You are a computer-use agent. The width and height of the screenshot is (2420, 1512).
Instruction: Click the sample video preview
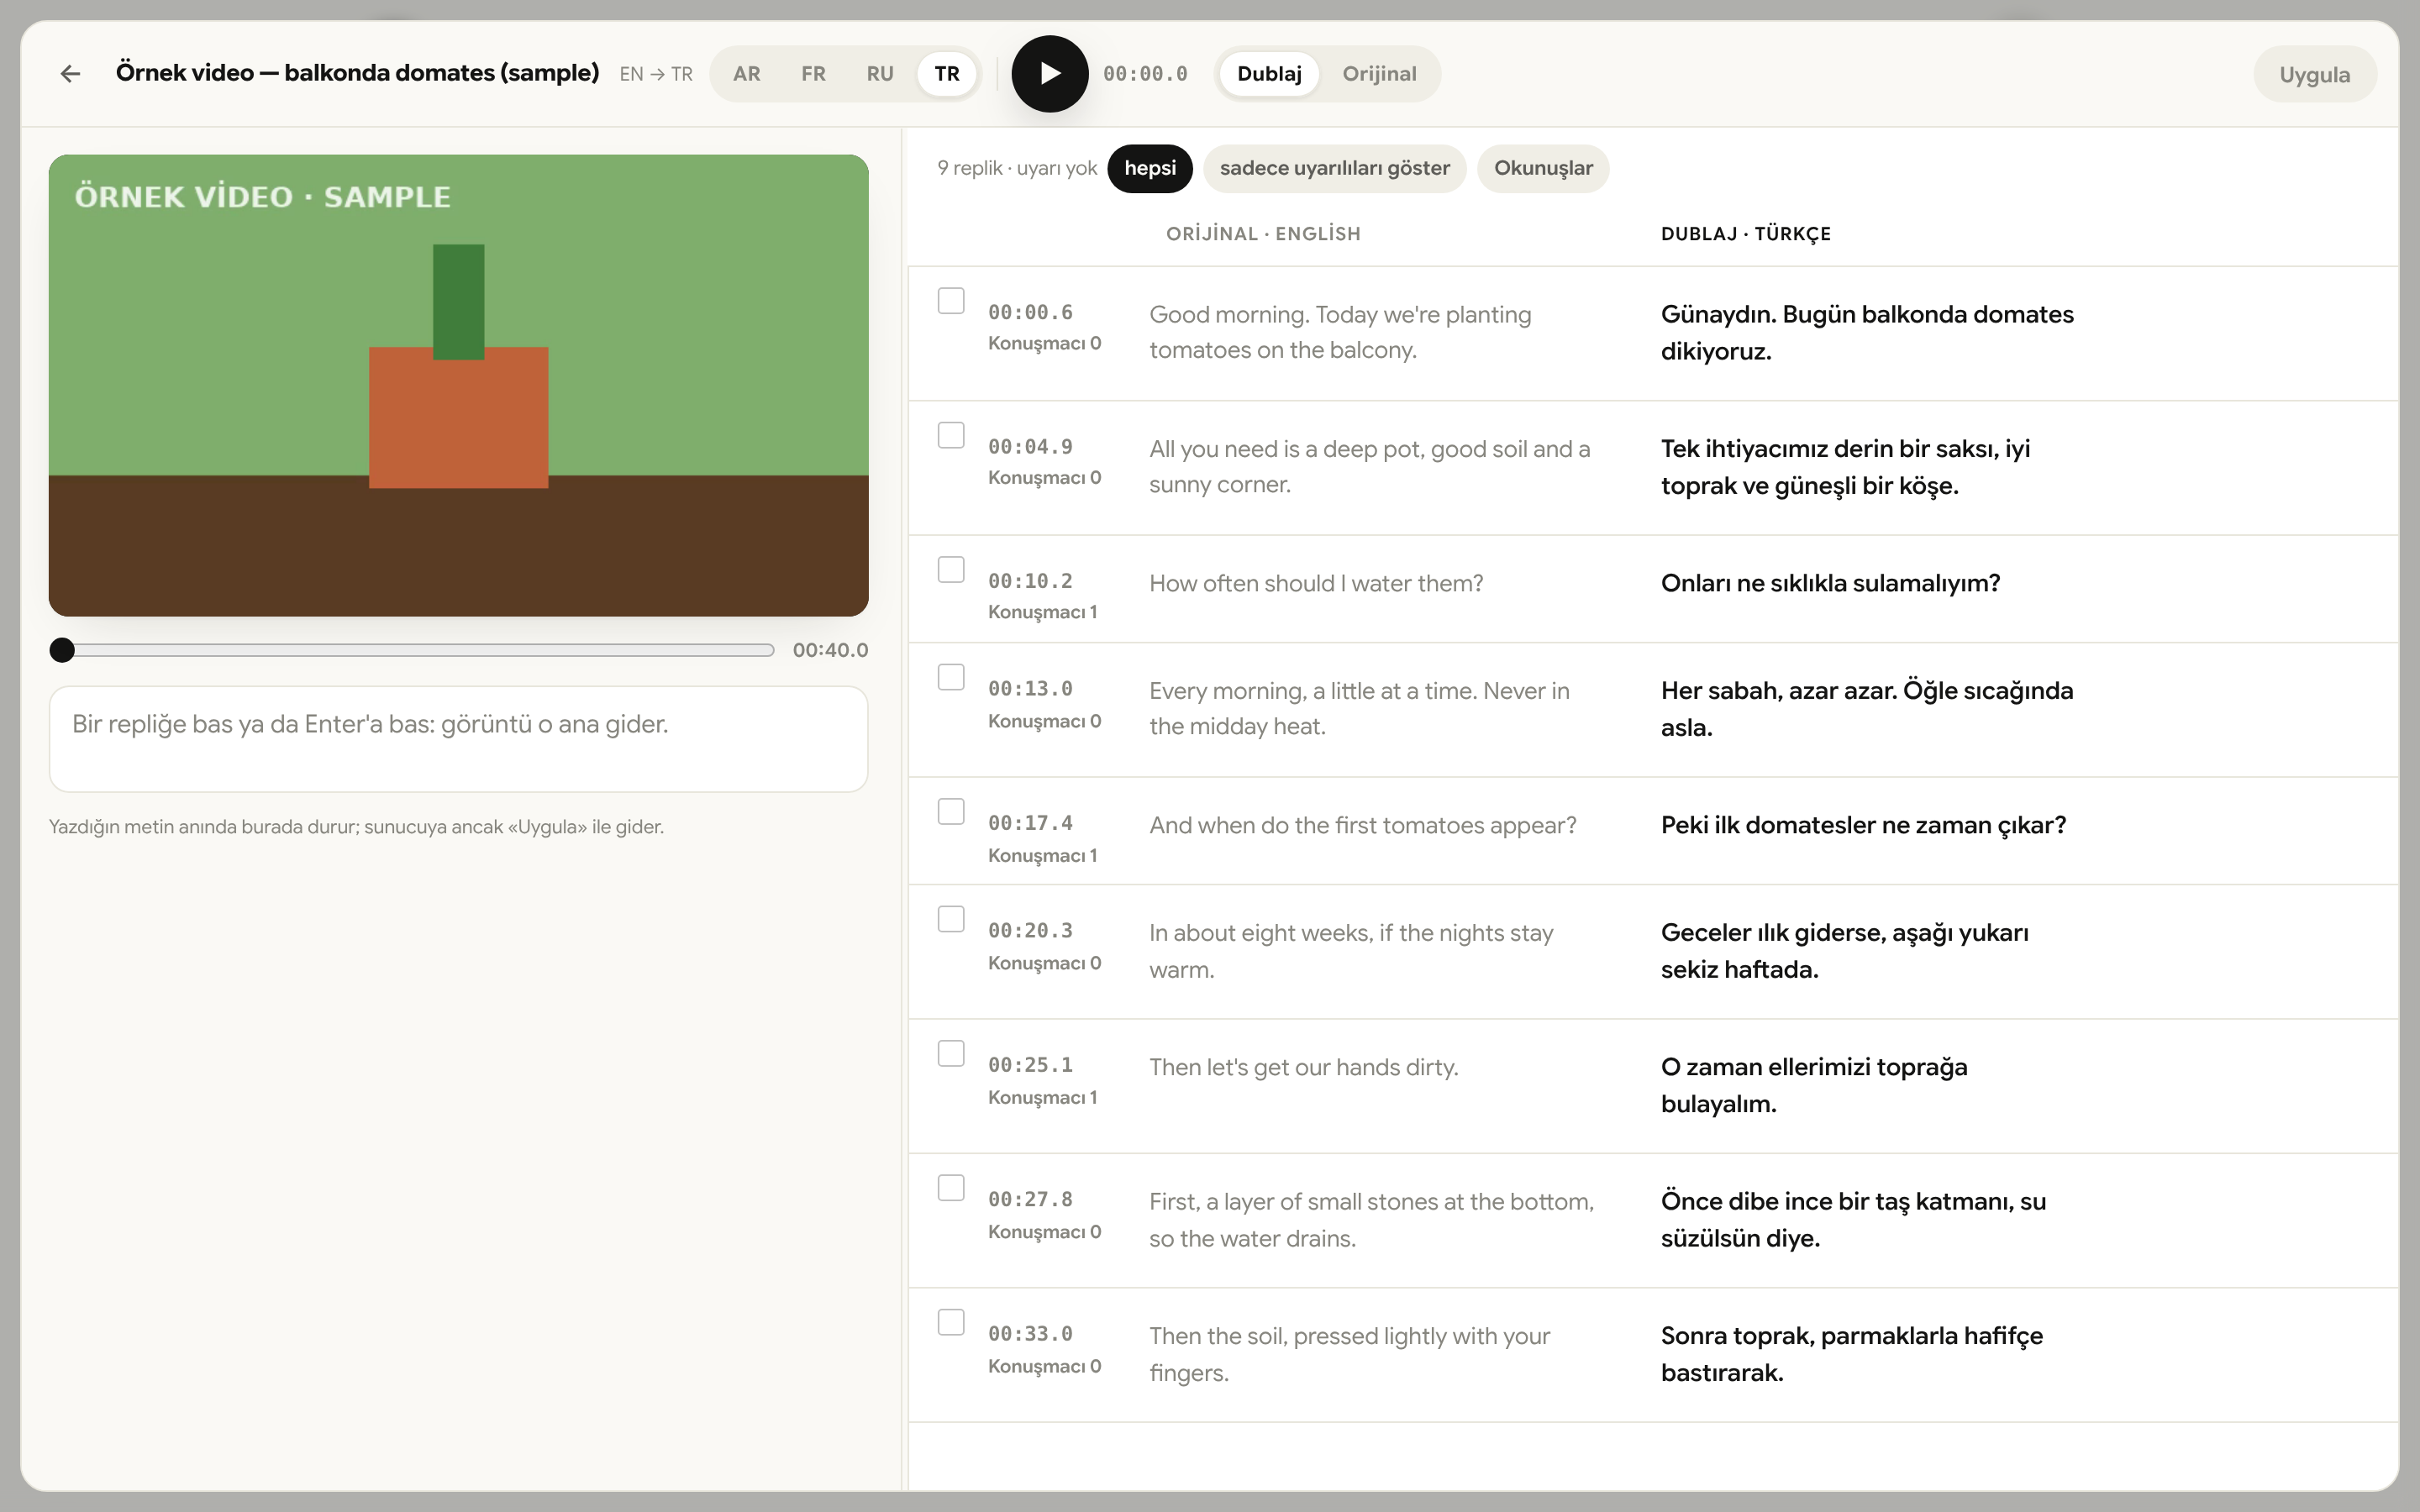pos(458,385)
